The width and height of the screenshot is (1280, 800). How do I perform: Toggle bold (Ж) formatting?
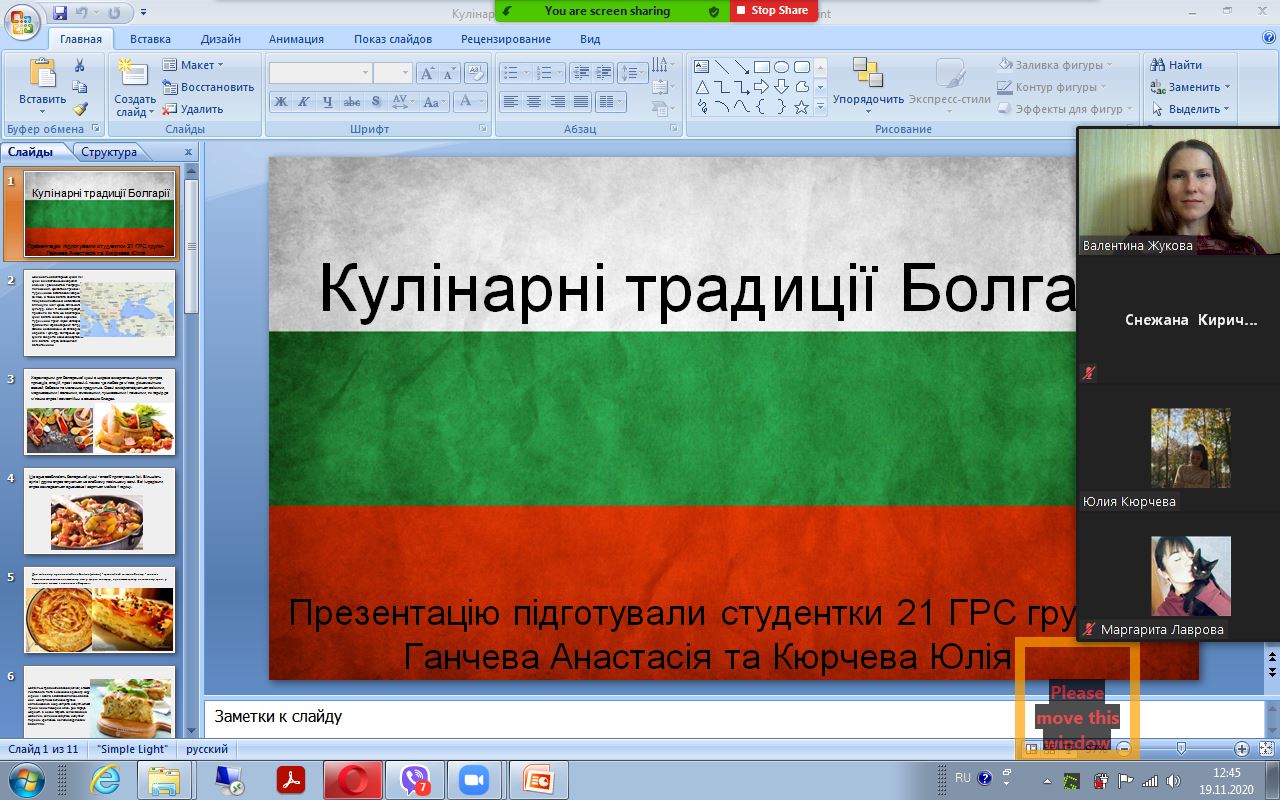[281, 102]
